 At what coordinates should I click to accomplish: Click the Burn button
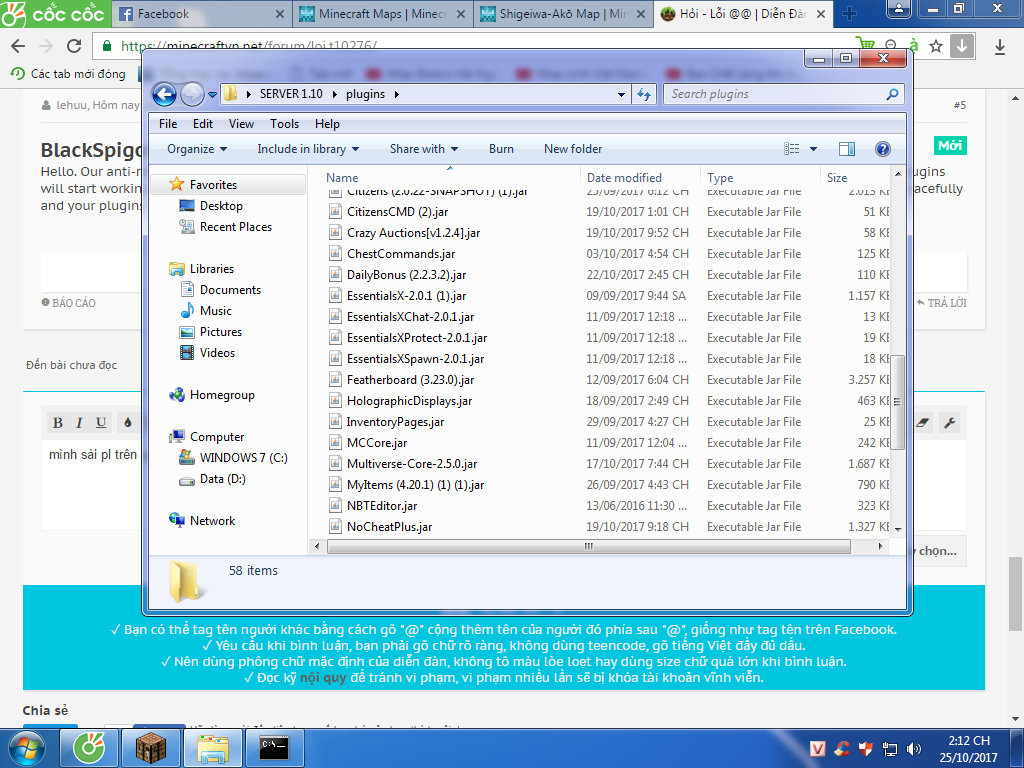[501, 149]
